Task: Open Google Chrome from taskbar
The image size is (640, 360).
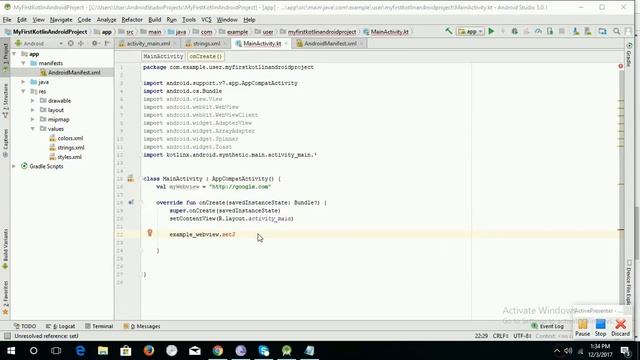Action: tap(218, 351)
